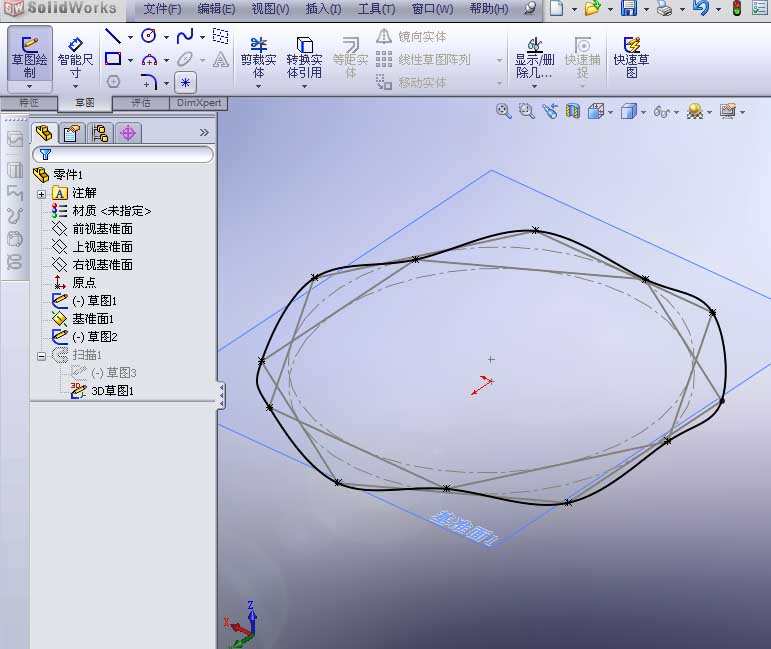Expand the 注解 annotations tree node
This screenshot has height=649, width=771.
click(x=41, y=194)
